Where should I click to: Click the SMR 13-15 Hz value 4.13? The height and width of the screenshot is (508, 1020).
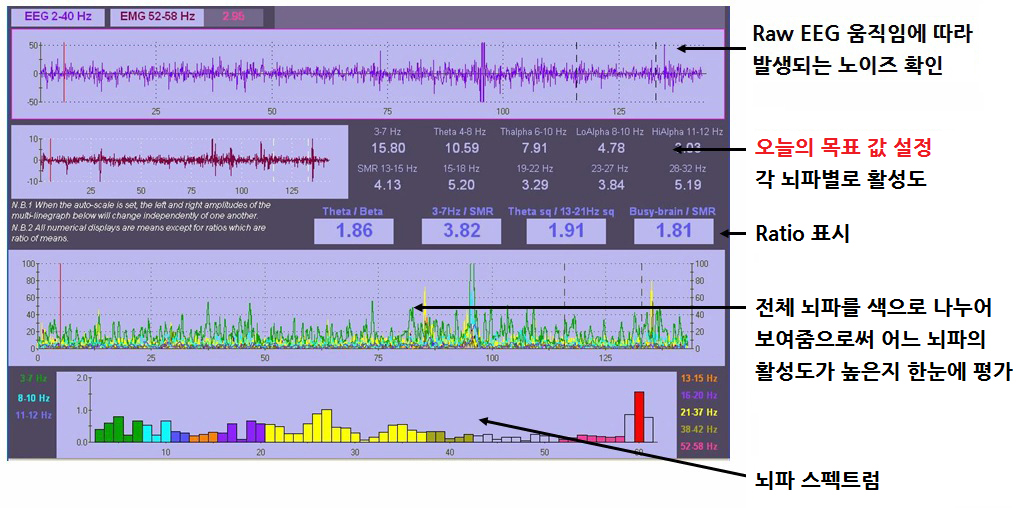point(386,185)
